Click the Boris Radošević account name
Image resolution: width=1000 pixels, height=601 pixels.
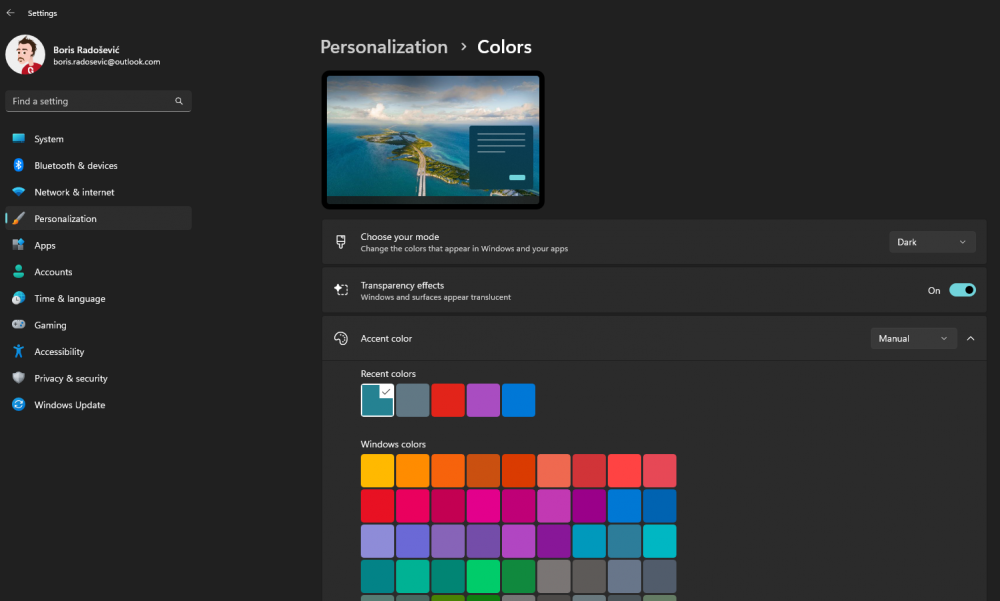pos(86,50)
